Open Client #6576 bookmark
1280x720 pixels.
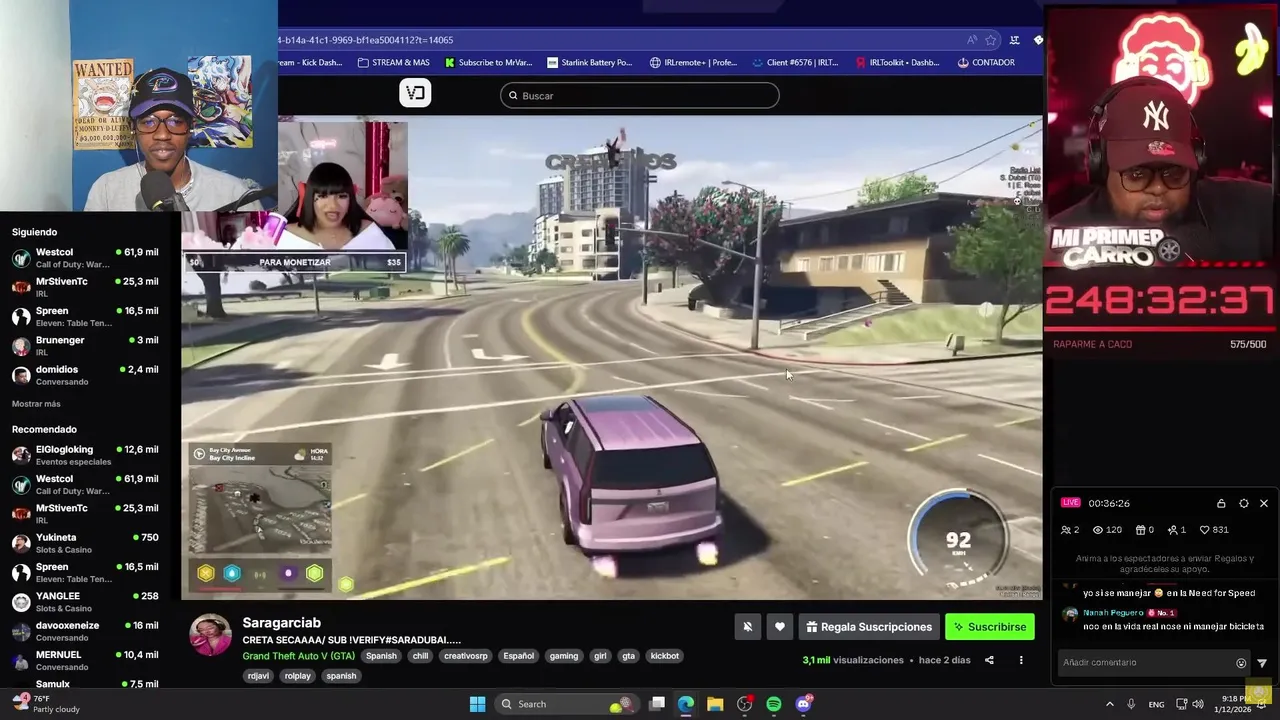pyautogui.click(x=796, y=62)
